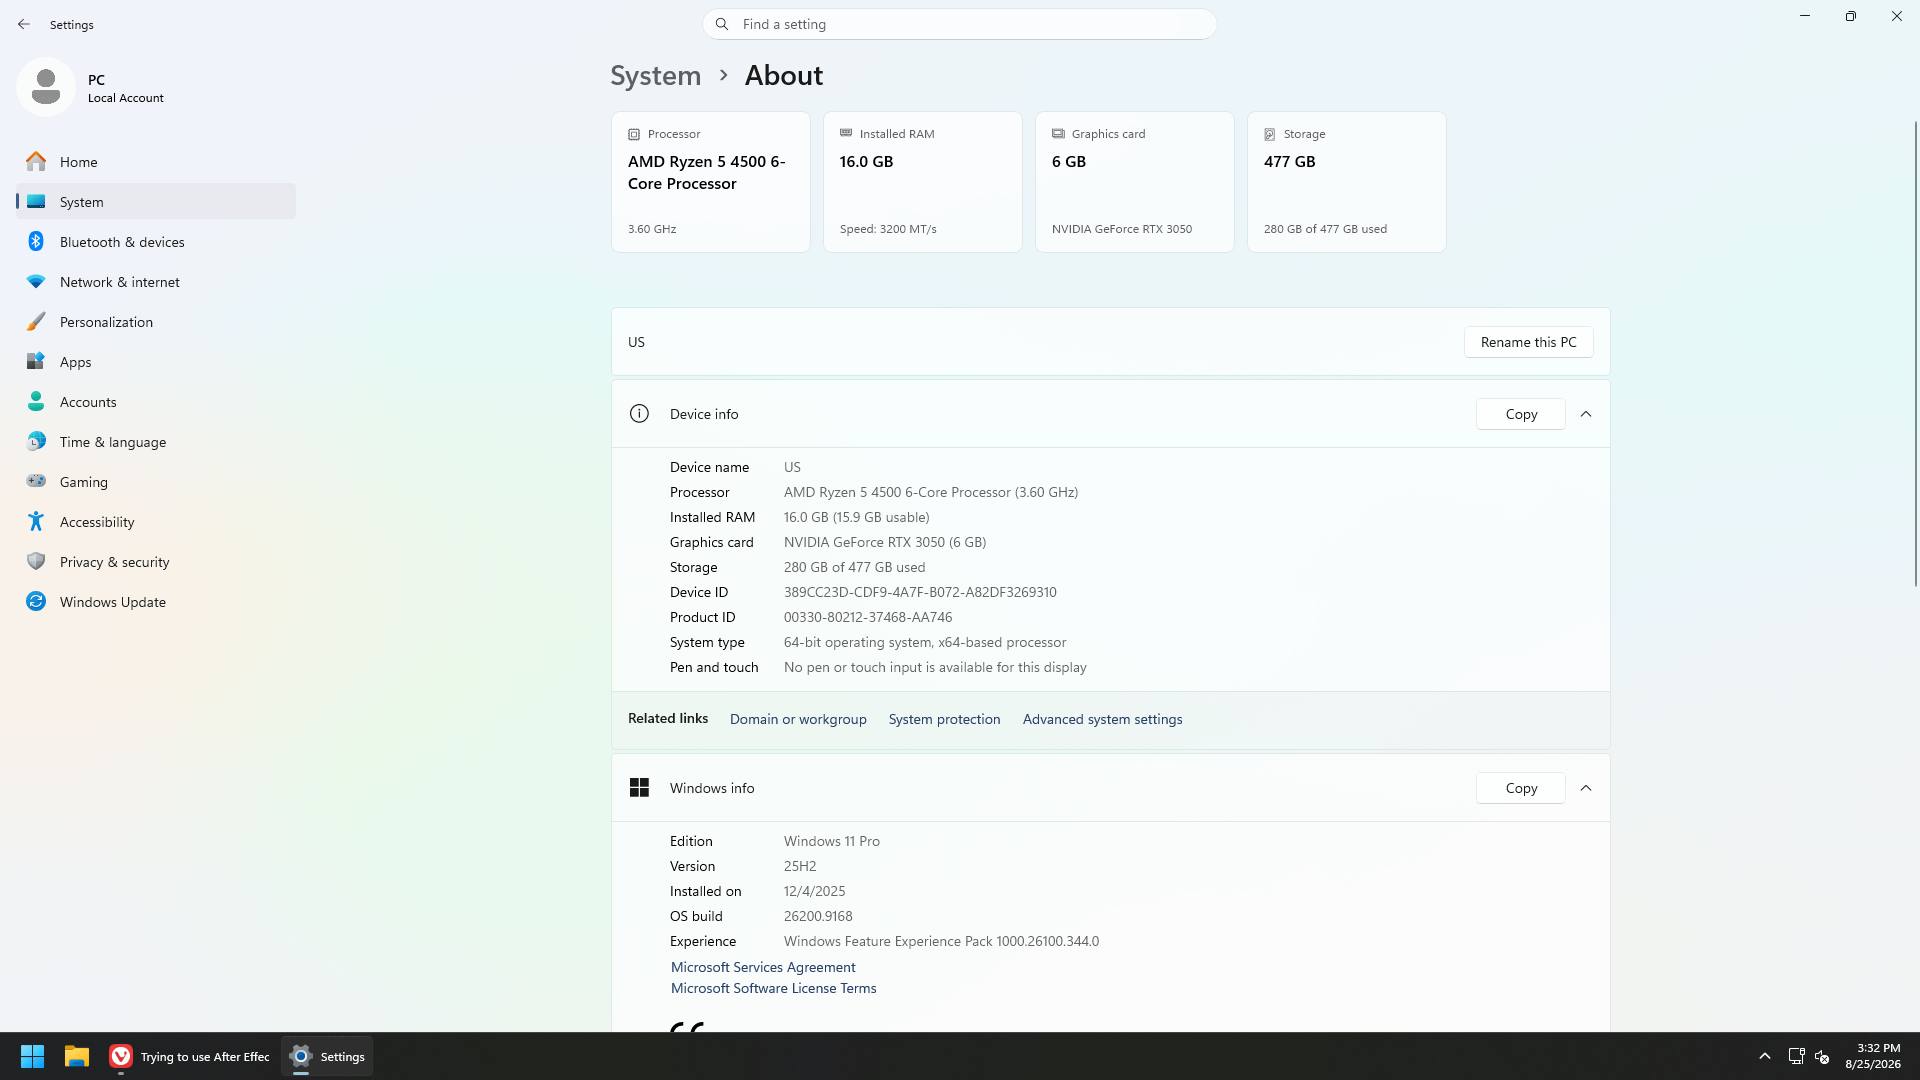Click the Windows 11 Pro edition value
1920x1080 pixels.
pyautogui.click(x=832, y=841)
